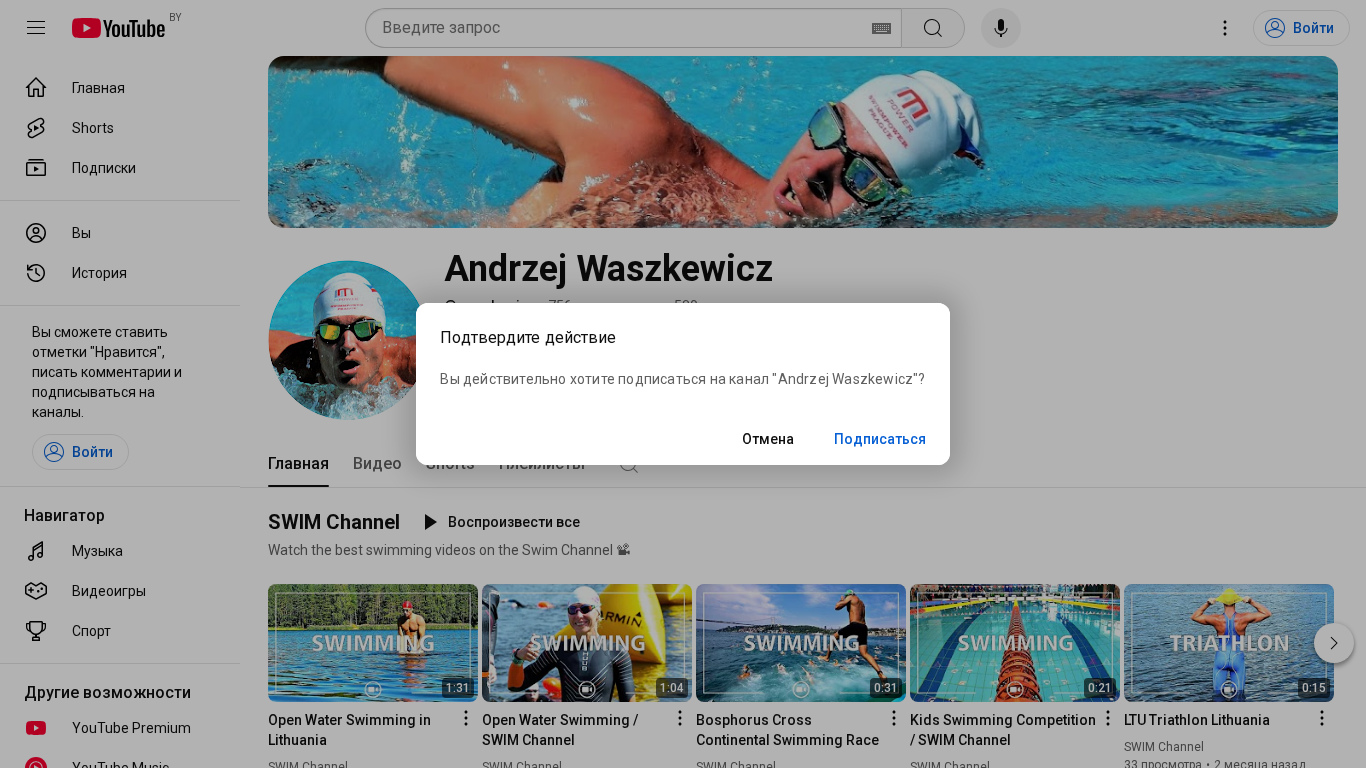1366x768 pixels.
Task: Open the LTU Triathlon Lithuania thumbnail
Action: (1229, 643)
